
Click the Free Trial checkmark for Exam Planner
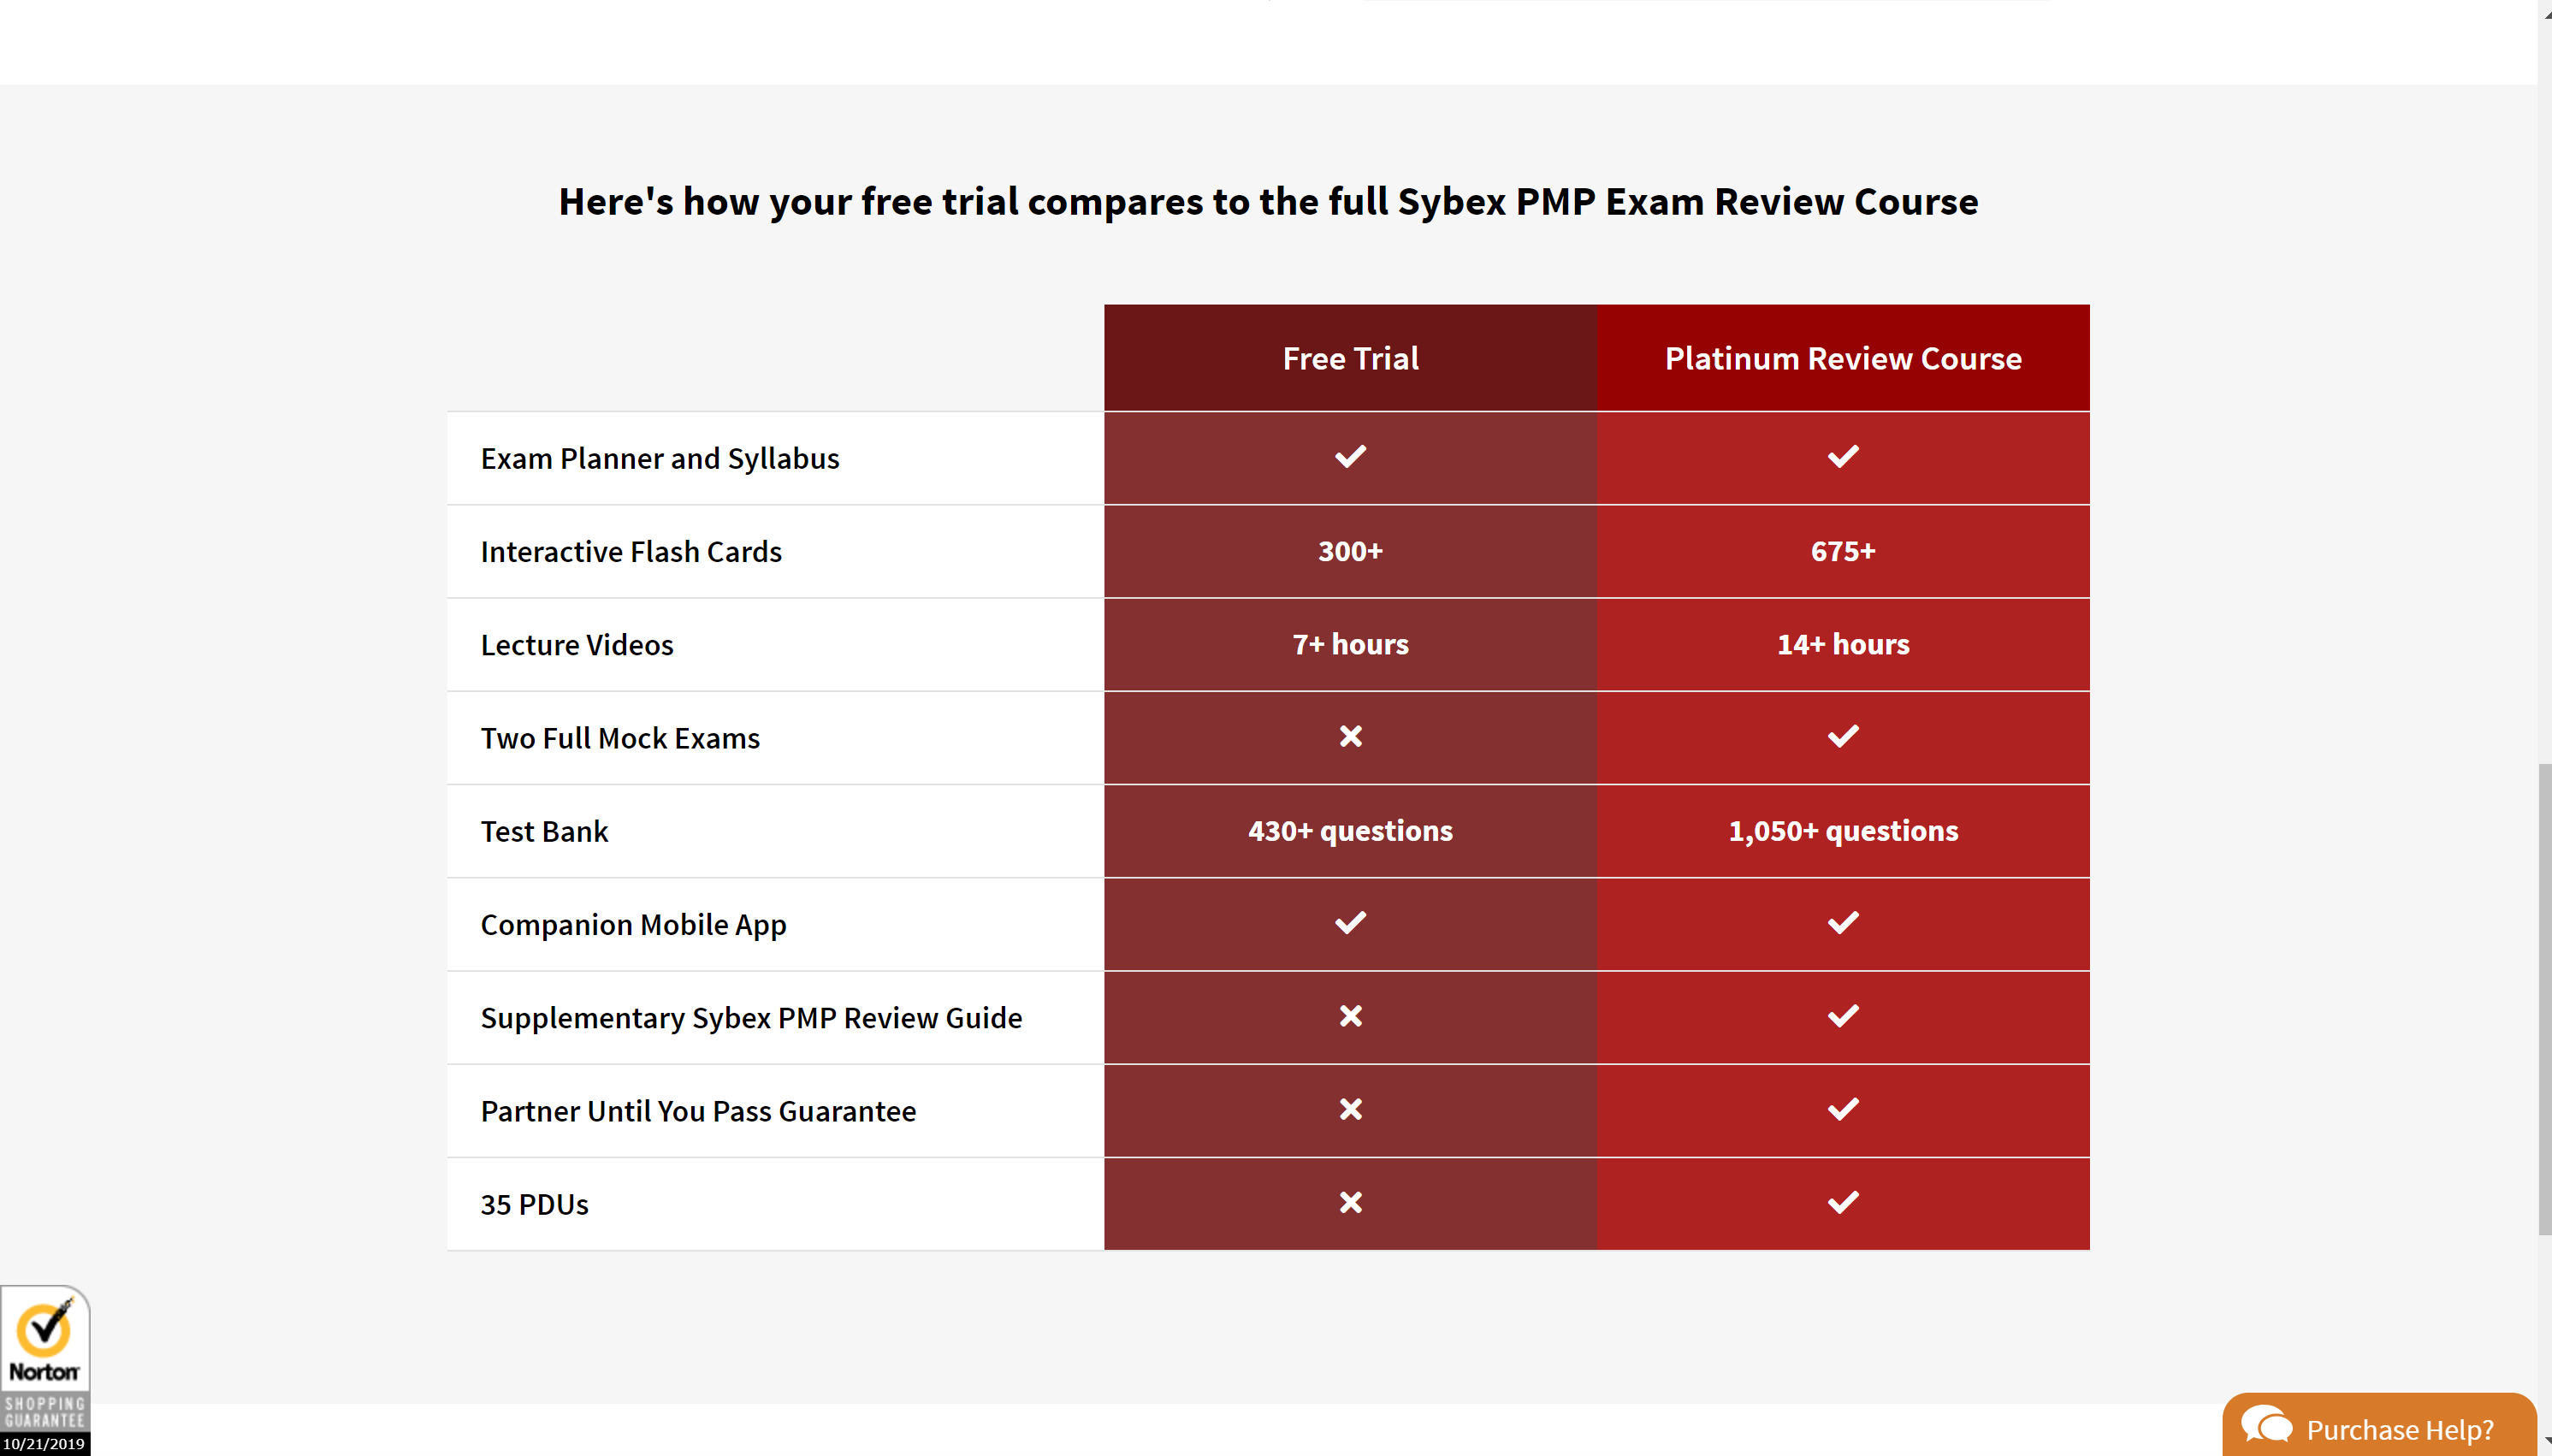pyautogui.click(x=1350, y=457)
